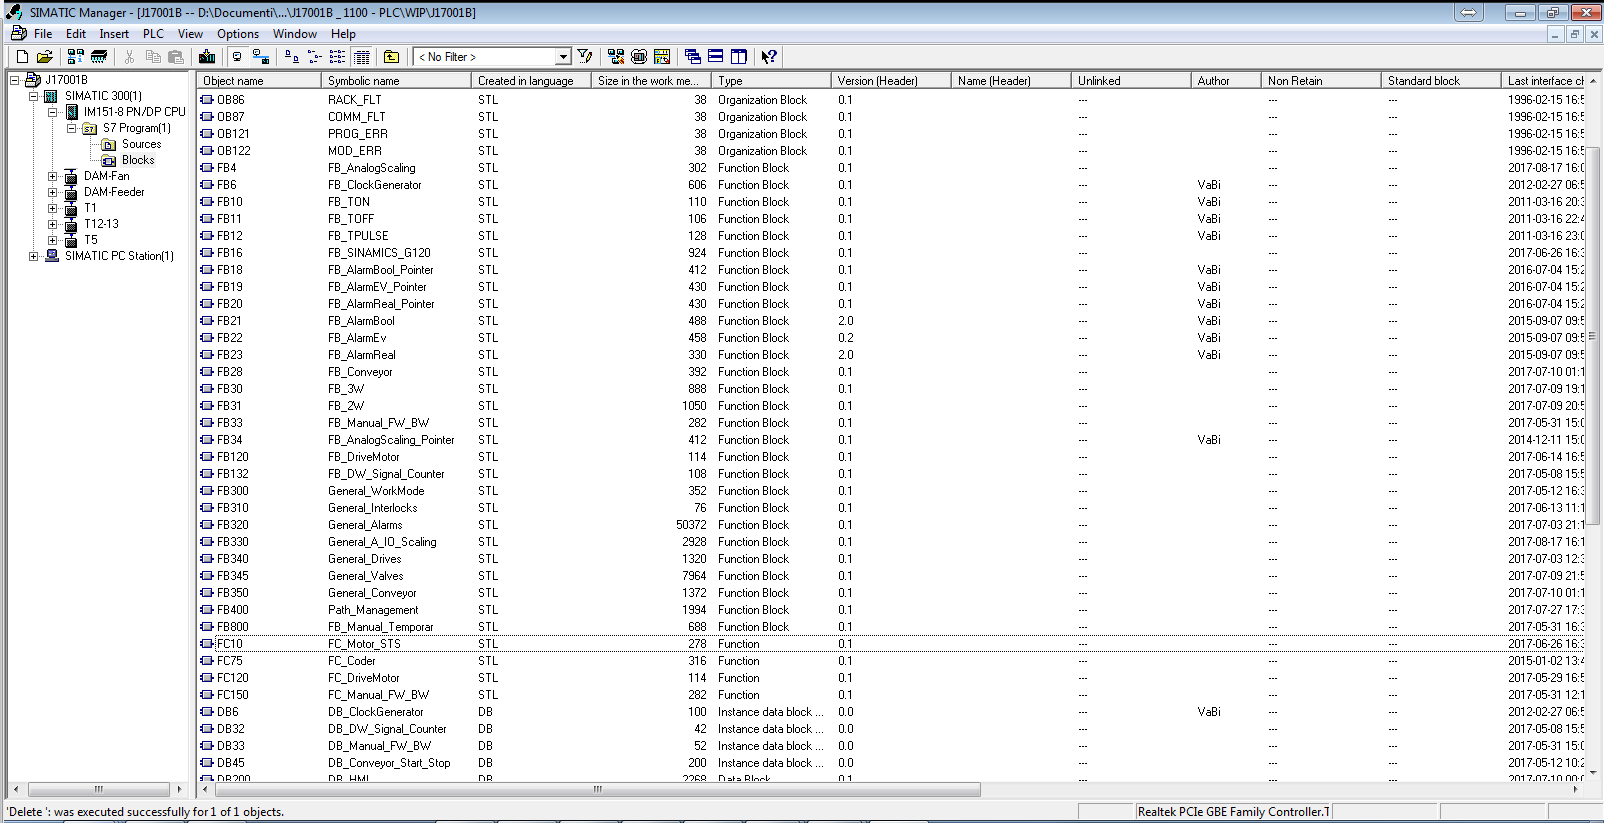Collapse the S7 Program(1) node
1604x823 pixels.
point(71,128)
